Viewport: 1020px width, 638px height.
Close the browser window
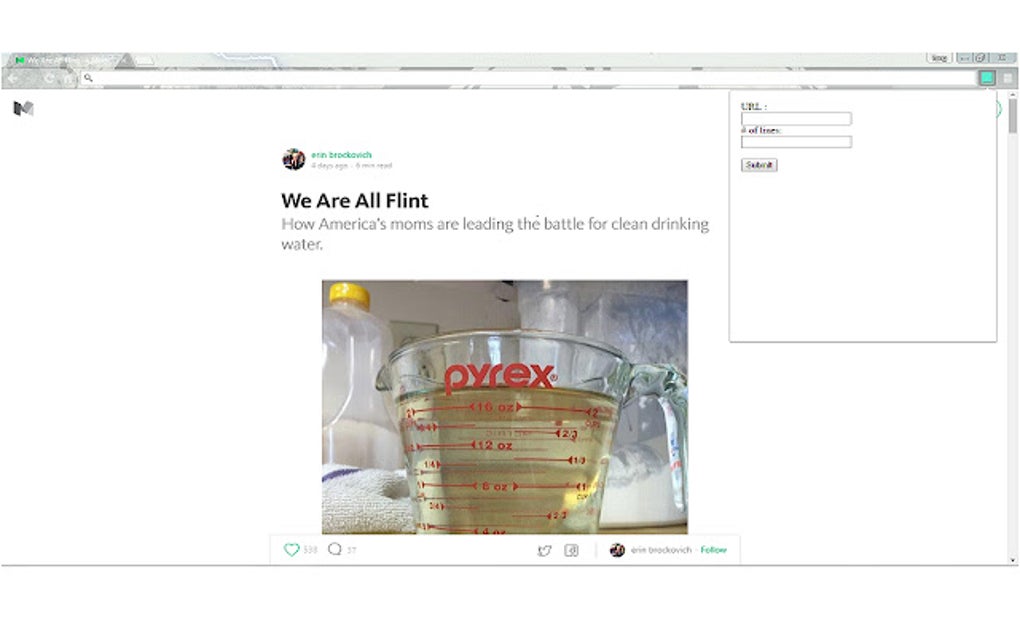[1002, 58]
